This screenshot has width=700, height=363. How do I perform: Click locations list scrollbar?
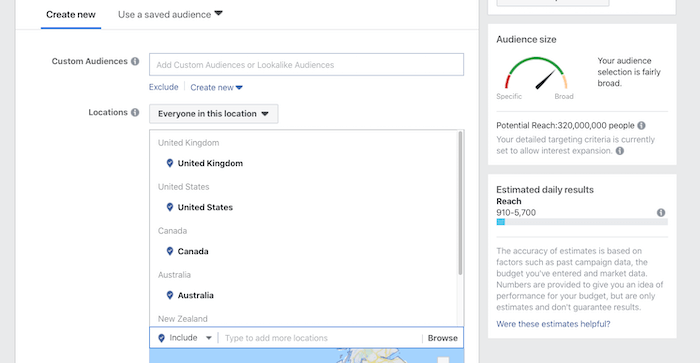coord(460,203)
